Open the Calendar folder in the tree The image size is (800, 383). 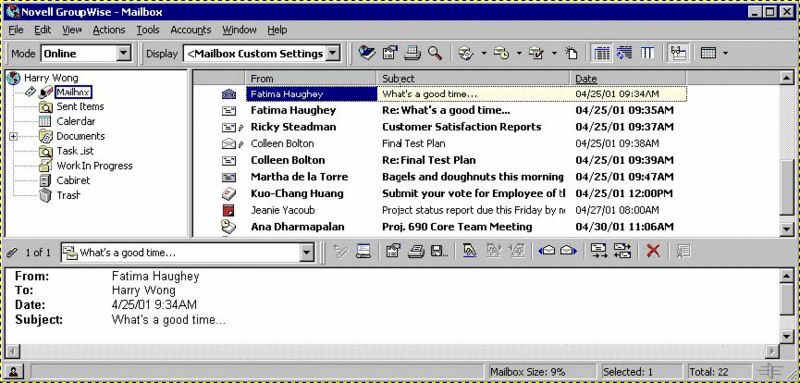click(x=76, y=121)
